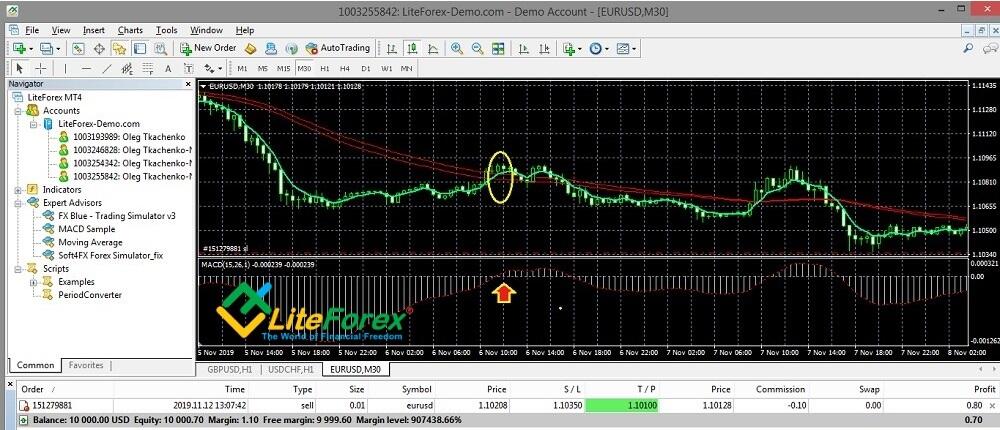Collapse the Accounts tree node
The height and width of the screenshot is (430, 1000).
(17, 110)
